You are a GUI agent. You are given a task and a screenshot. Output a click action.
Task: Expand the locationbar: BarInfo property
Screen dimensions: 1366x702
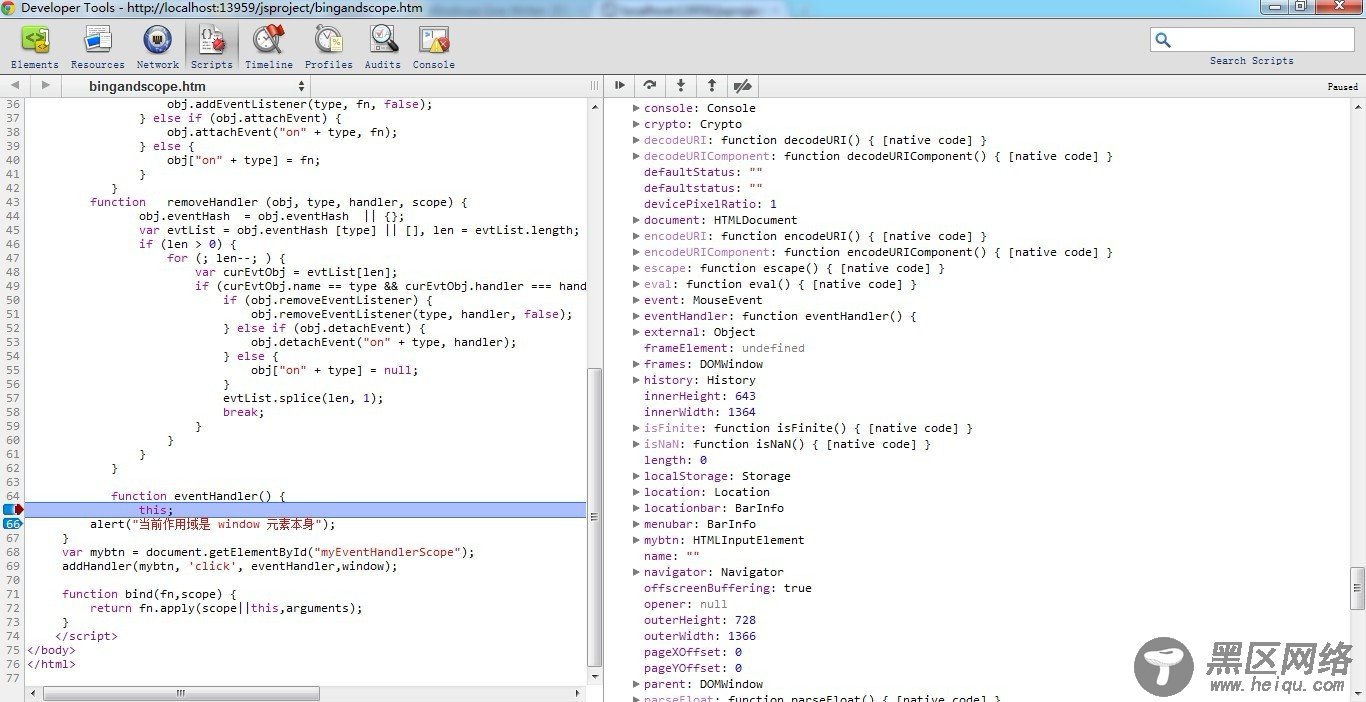pos(636,508)
